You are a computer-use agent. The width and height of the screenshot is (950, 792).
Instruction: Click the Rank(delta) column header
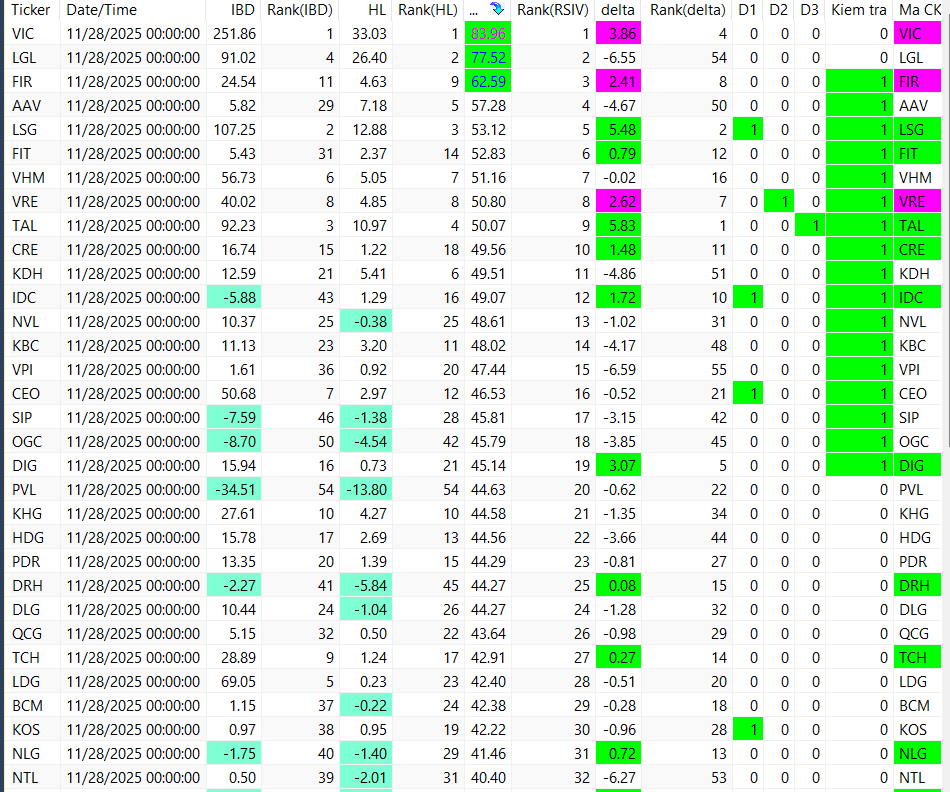pos(688,10)
